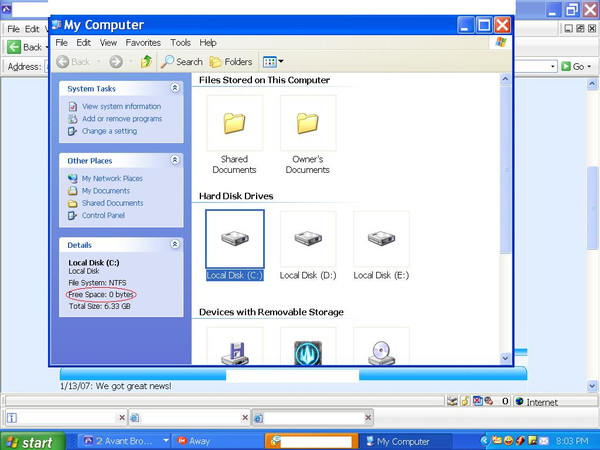Open the Views dropdown button
Screen dimensions: 600x450
tap(273, 62)
